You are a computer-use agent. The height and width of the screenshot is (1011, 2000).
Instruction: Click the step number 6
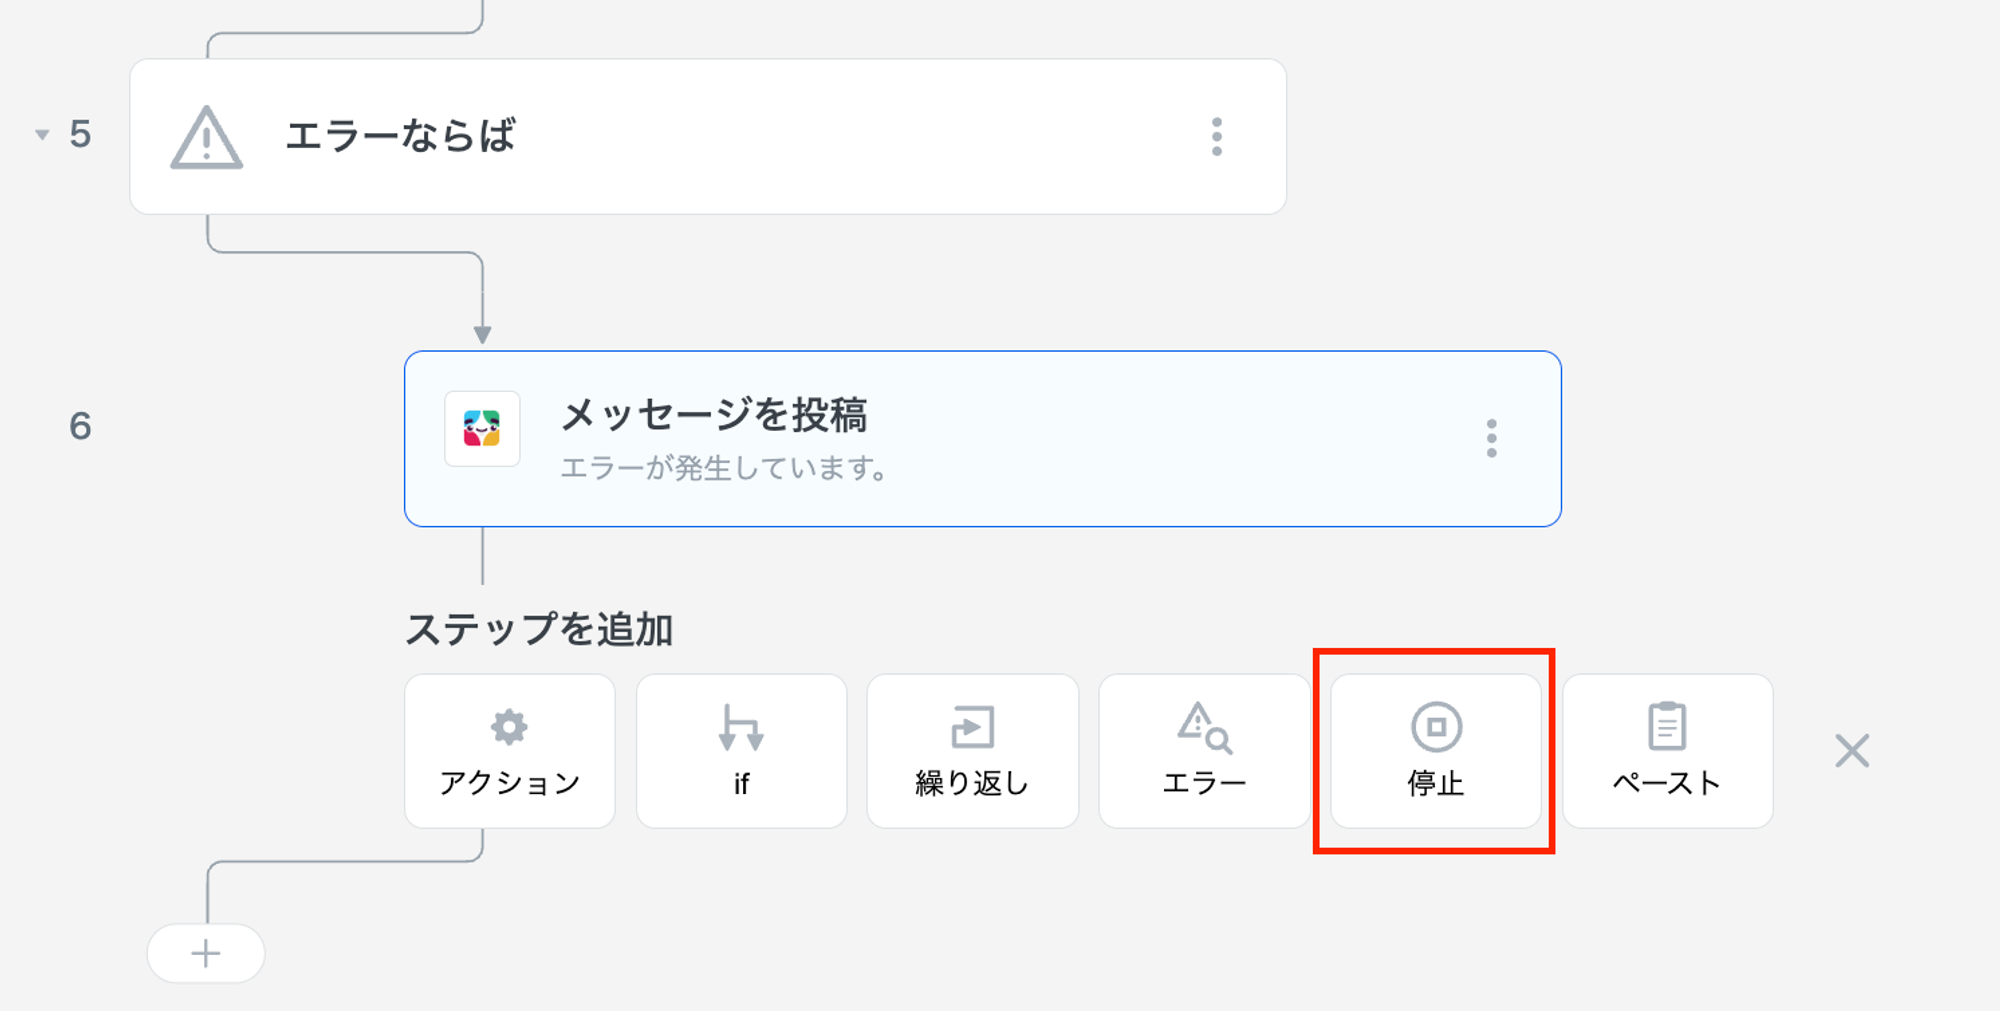80,427
